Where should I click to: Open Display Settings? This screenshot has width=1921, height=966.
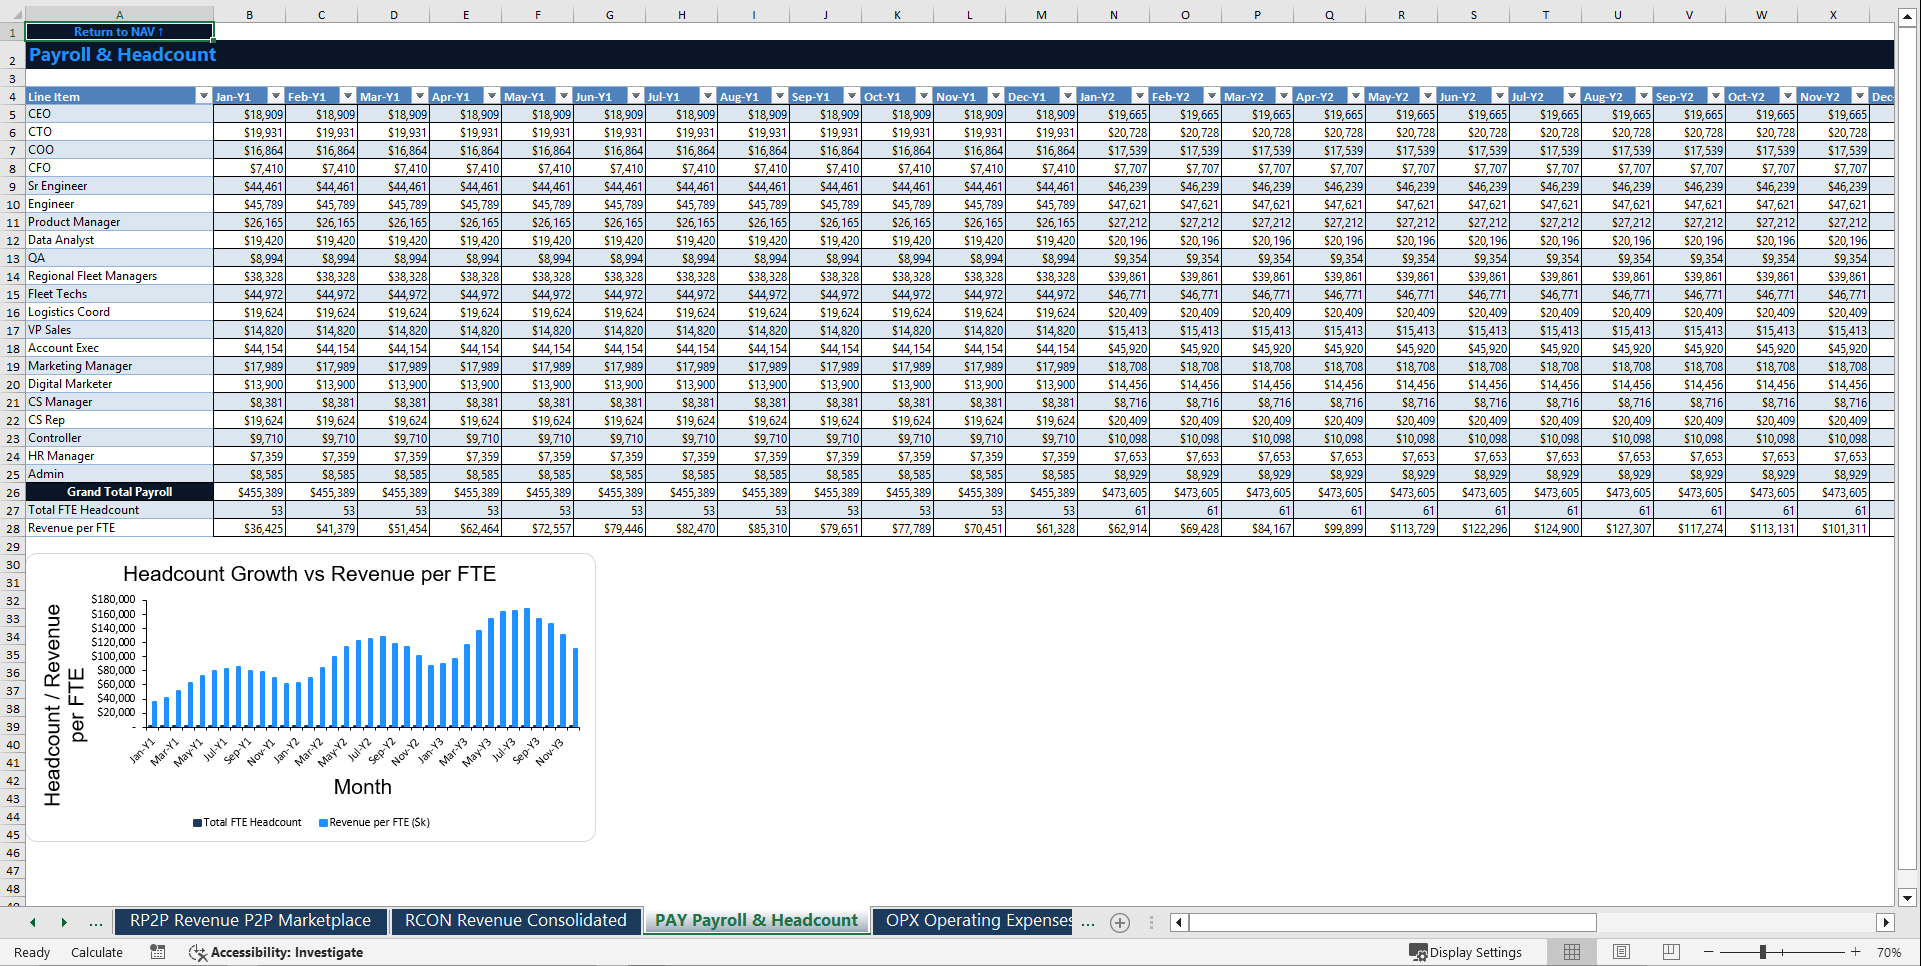[x=1465, y=952]
